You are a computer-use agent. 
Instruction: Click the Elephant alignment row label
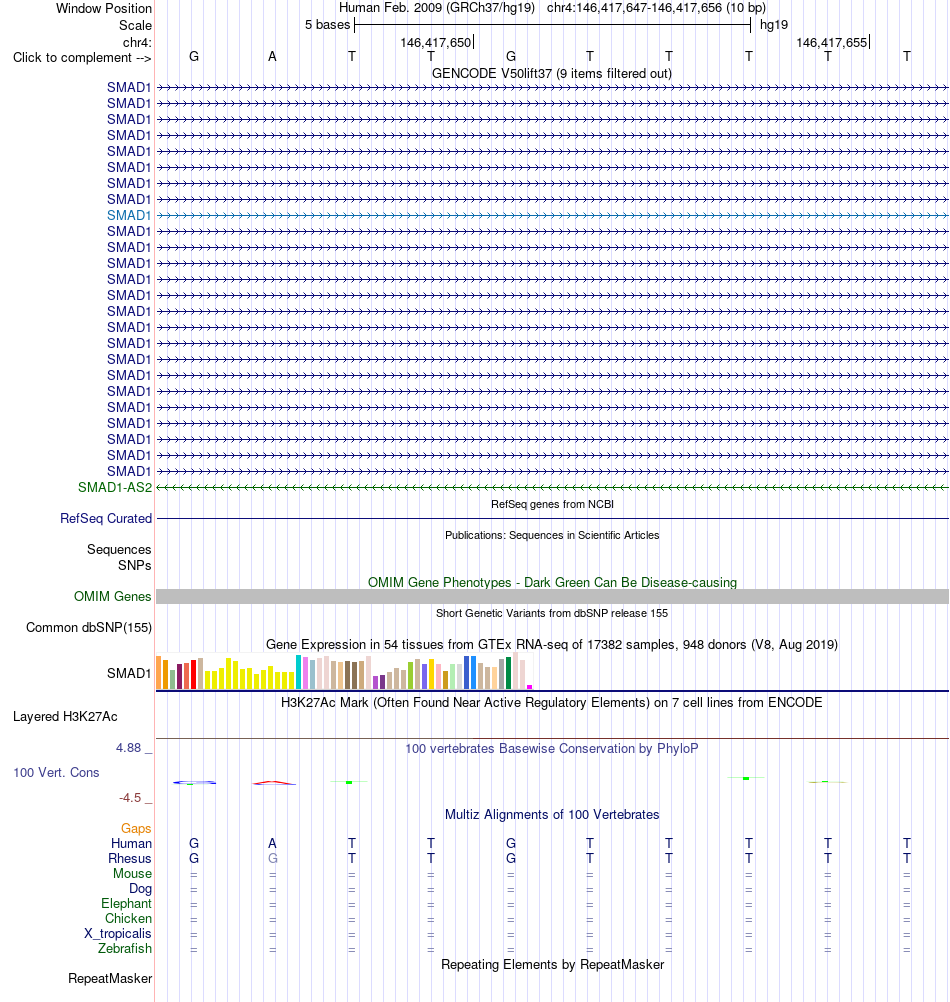[126, 904]
